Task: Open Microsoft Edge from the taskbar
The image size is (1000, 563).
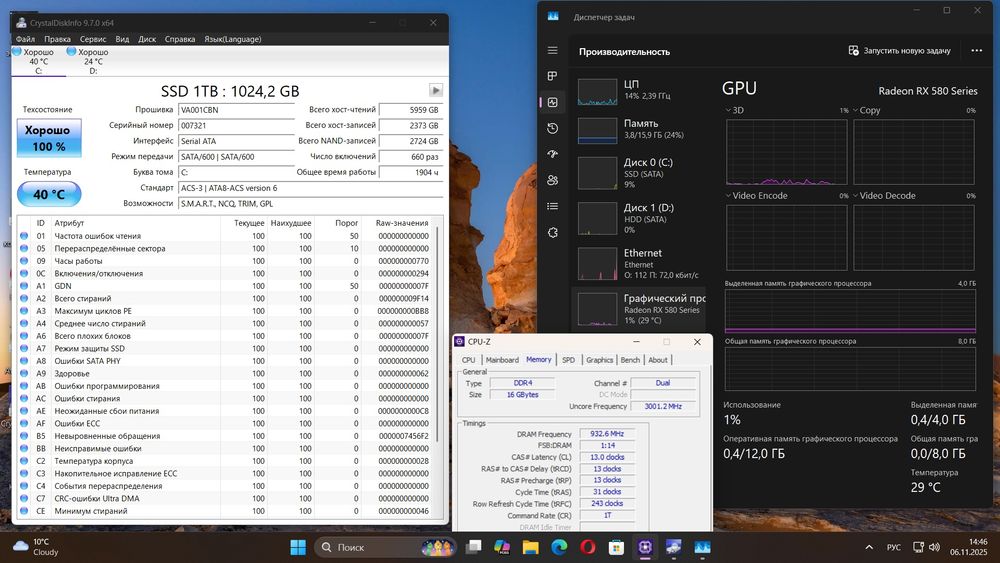Action: (559, 547)
